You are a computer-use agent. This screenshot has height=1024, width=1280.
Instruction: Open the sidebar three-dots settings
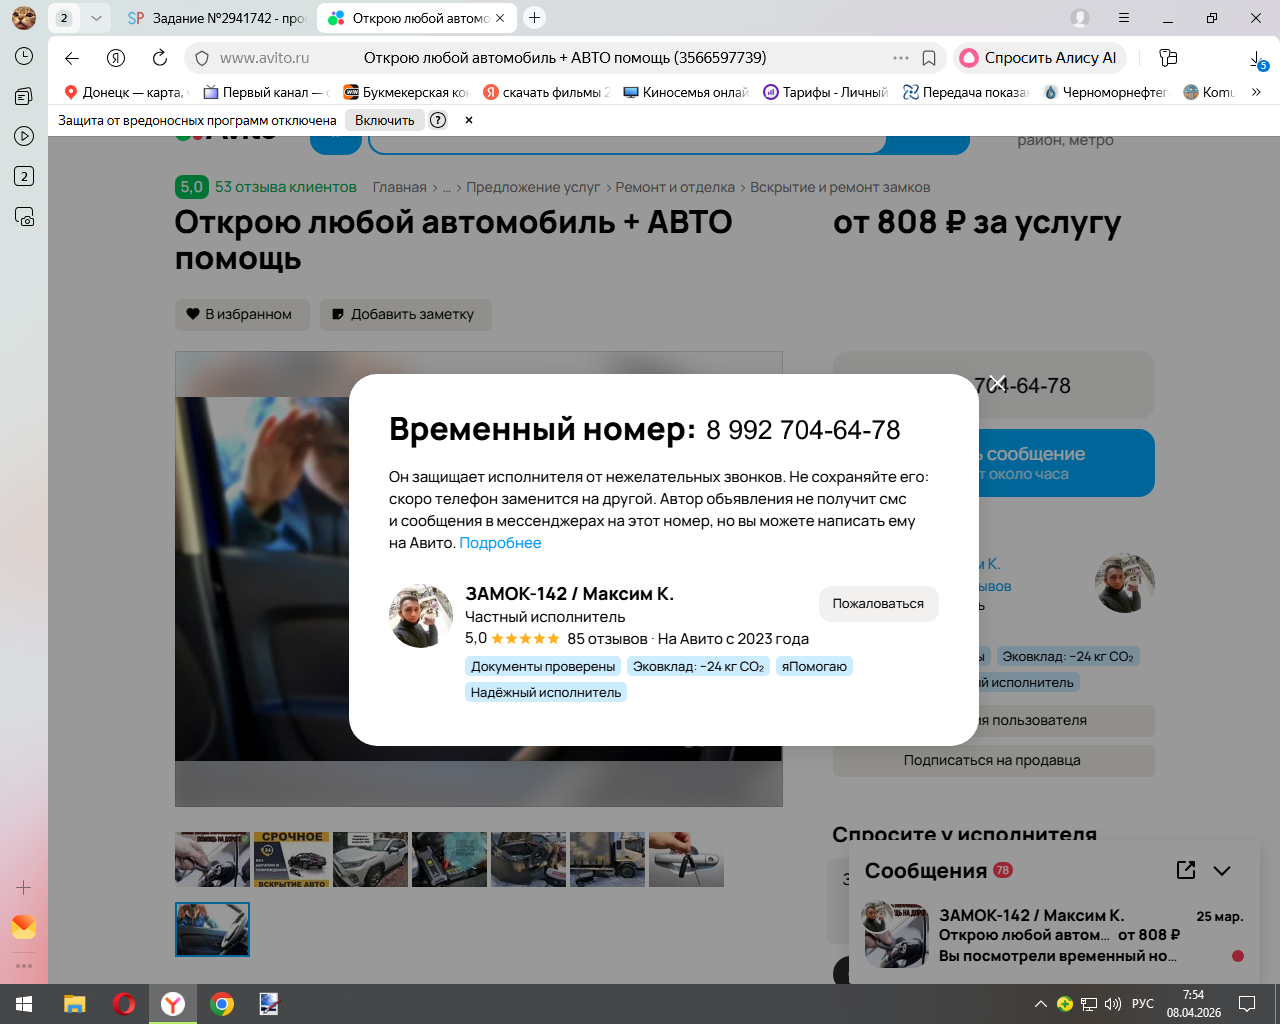tap(24, 966)
